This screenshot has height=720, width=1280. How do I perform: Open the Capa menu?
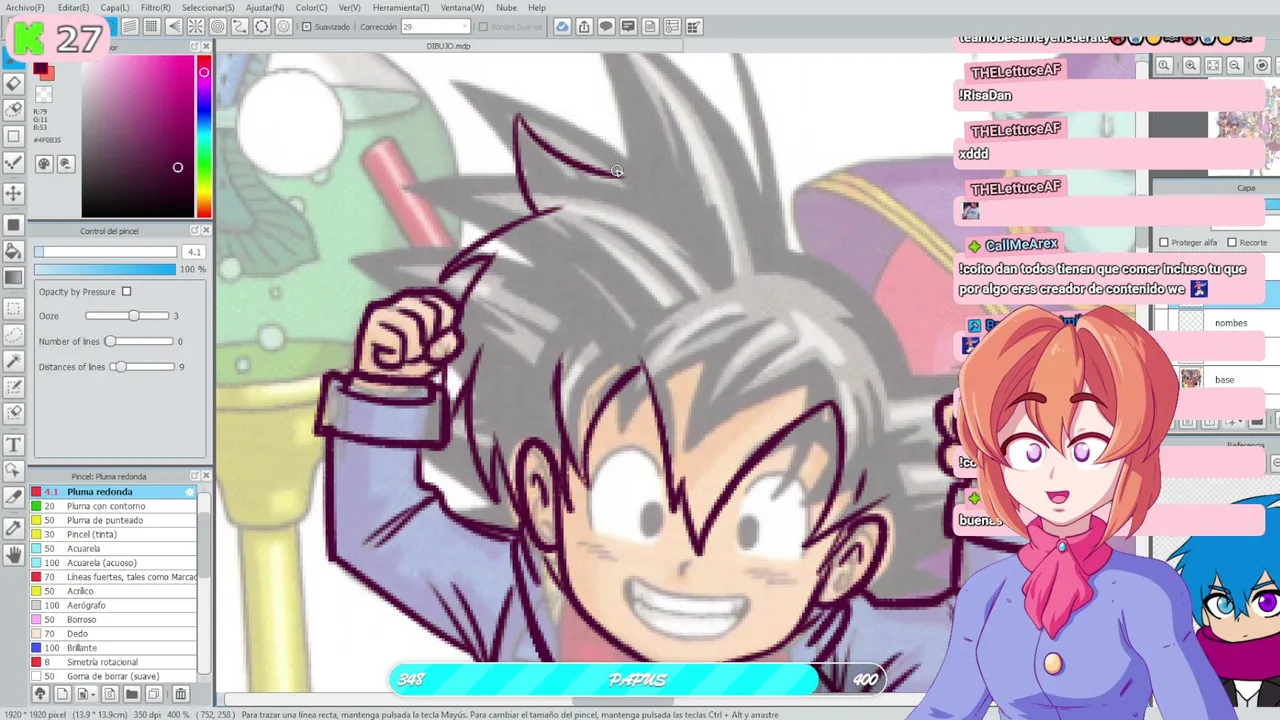pos(114,7)
